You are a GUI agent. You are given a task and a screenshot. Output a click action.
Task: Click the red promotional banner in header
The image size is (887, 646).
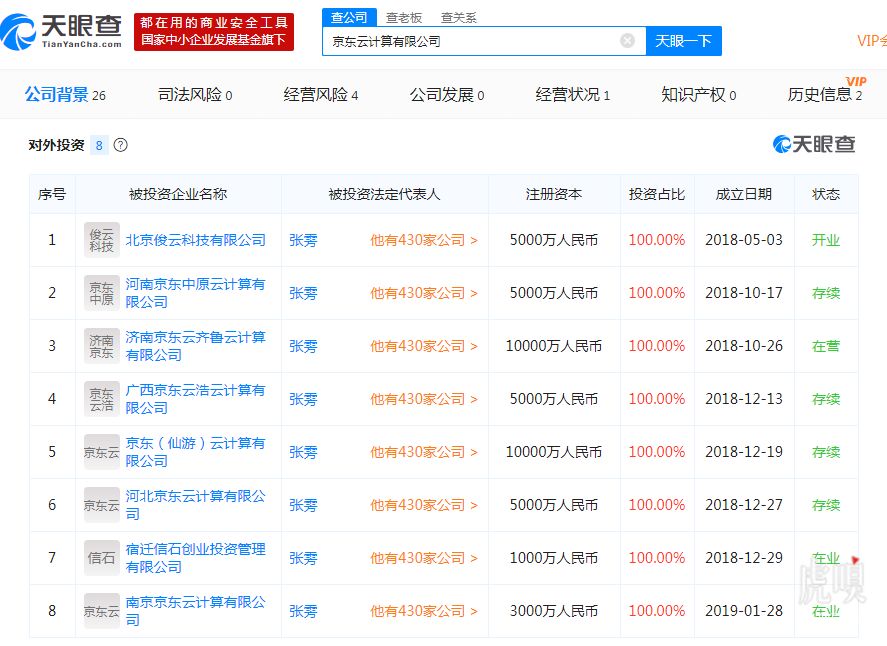214,32
